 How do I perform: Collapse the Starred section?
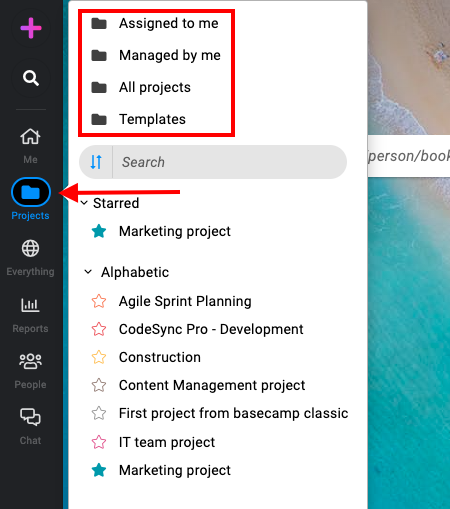click(84, 203)
